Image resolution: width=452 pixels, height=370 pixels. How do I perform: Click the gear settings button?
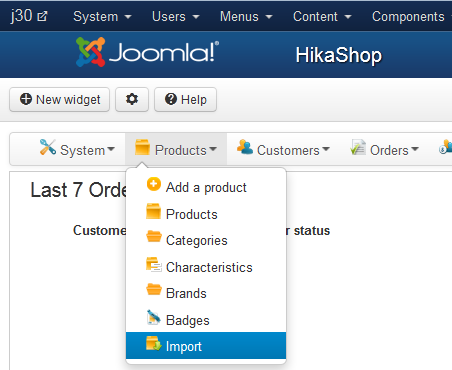point(132,99)
